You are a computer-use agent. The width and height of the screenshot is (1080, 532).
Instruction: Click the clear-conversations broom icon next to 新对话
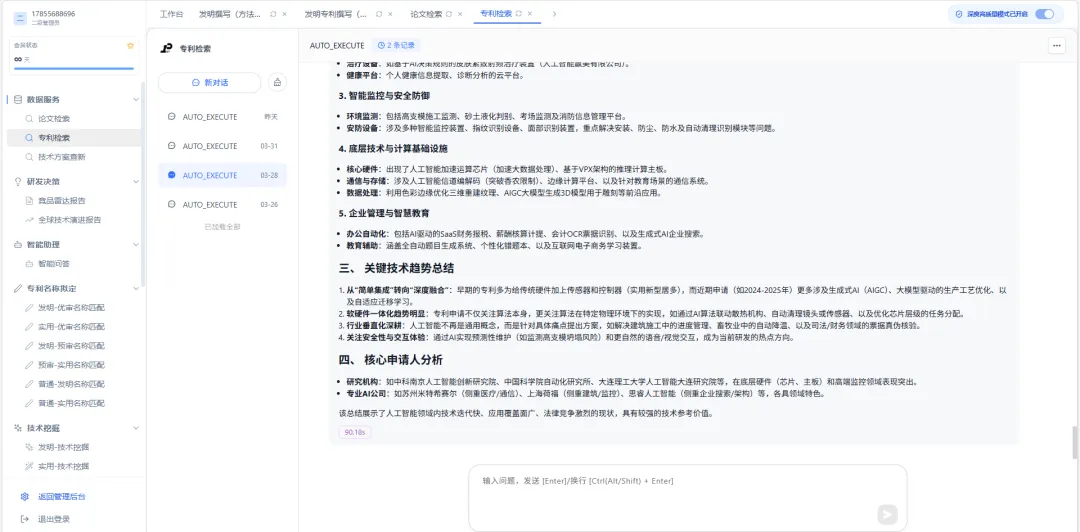click(277, 83)
